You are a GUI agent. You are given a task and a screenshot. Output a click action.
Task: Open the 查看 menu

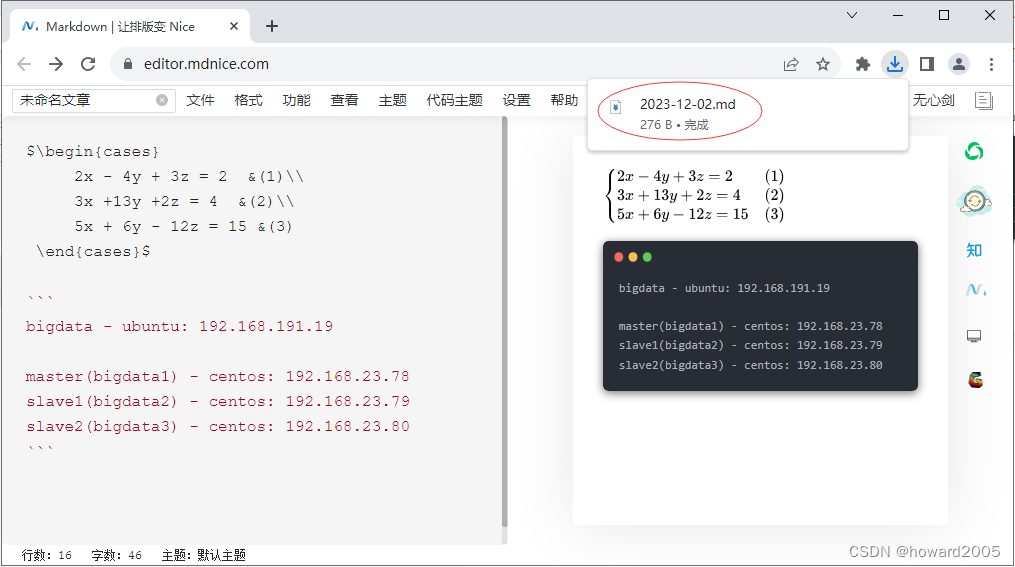pyautogui.click(x=344, y=100)
